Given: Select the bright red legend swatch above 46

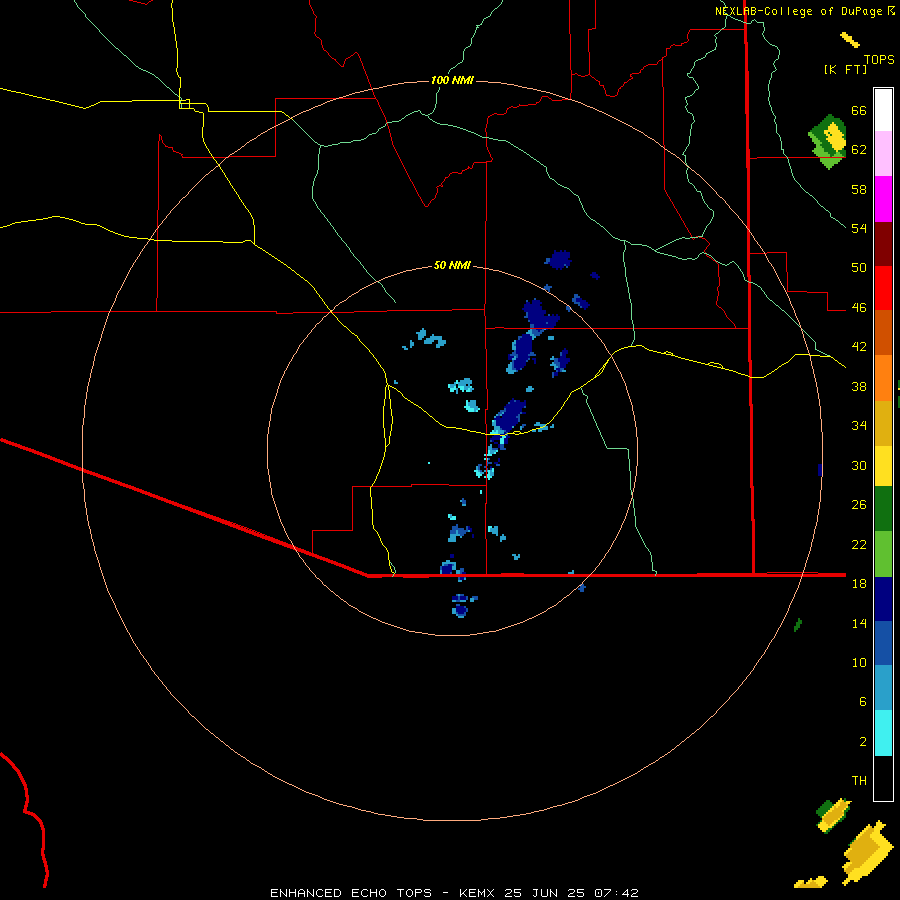Looking at the screenshot, I should tap(883, 288).
